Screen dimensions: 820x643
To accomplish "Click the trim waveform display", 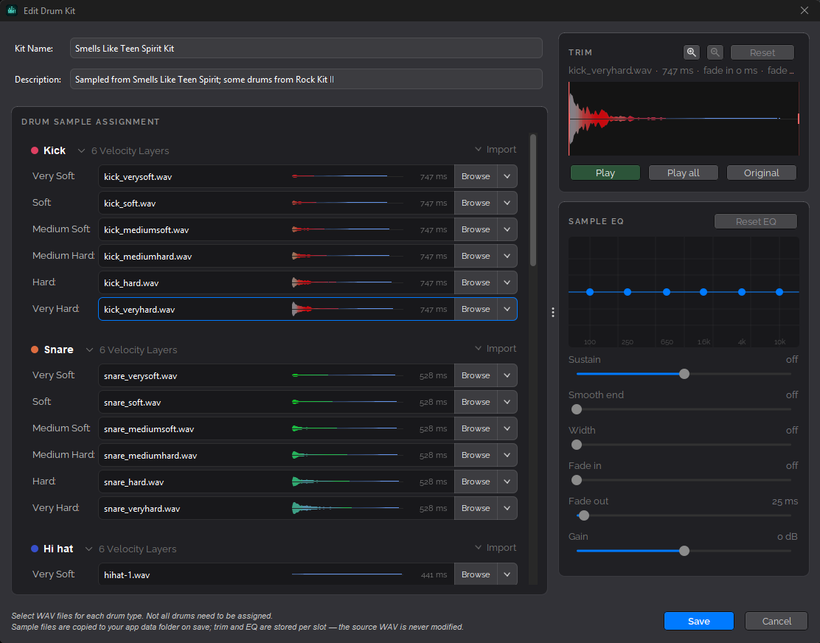I will tap(684, 119).
